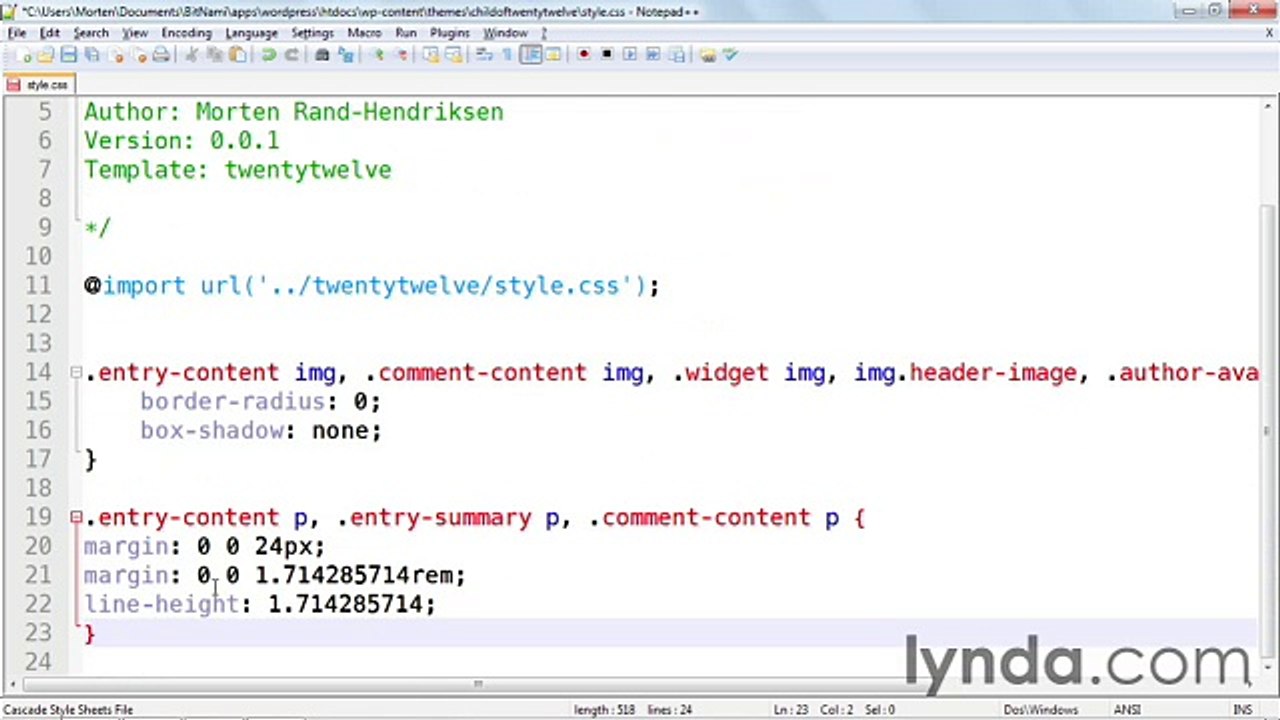
Task: Open the File menu
Action: 17,33
